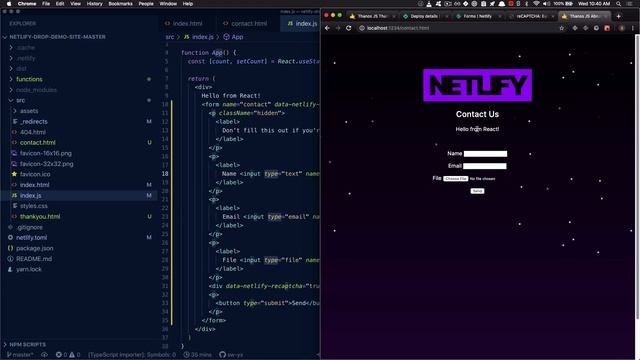The height and width of the screenshot is (360, 640).
Task: Open the .gitignore file
Action: point(30,227)
